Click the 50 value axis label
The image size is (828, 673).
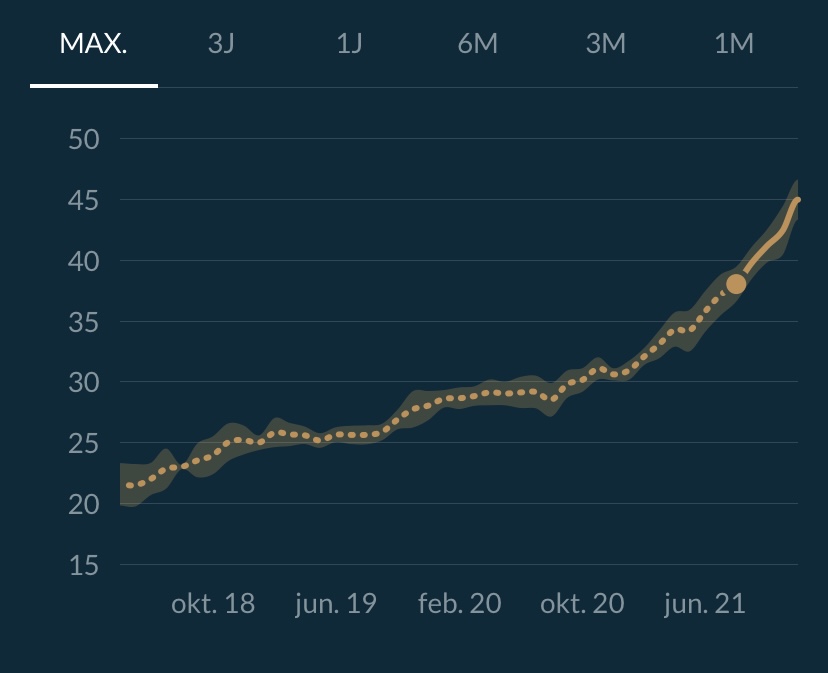(x=84, y=139)
